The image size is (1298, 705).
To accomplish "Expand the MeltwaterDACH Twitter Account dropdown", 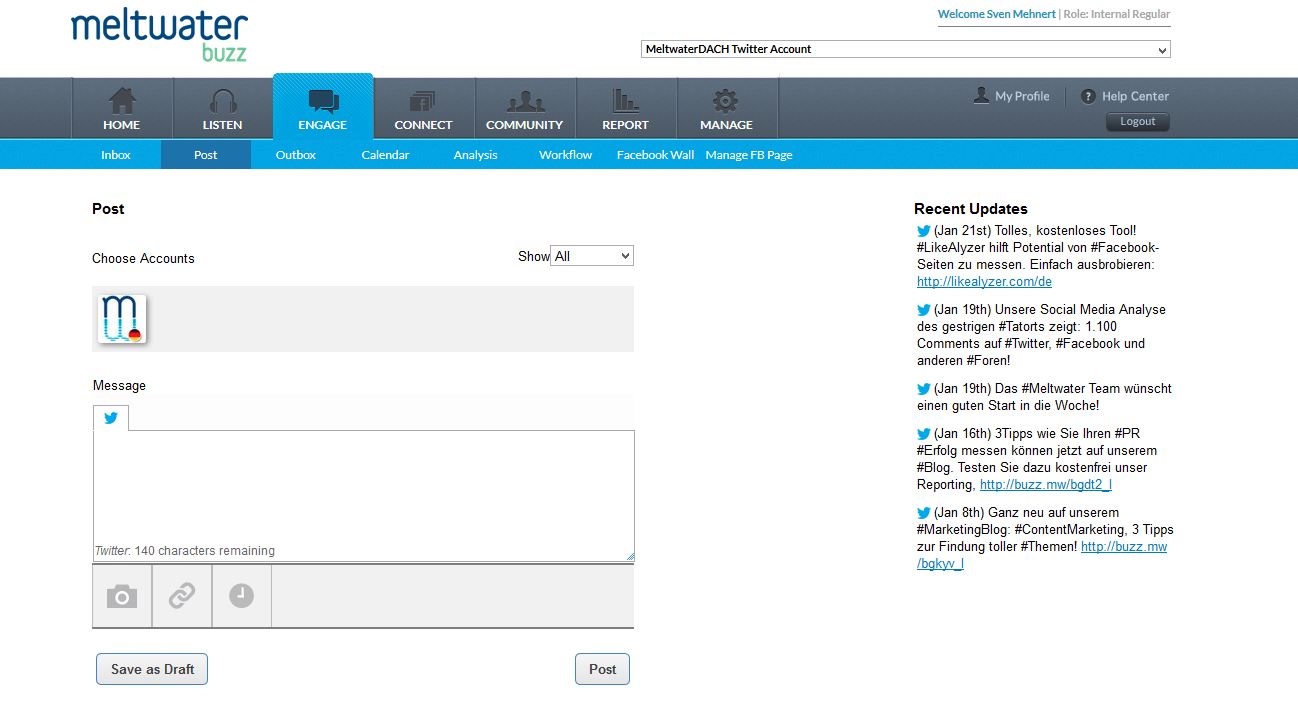I will pyautogui.click(x=905, y=49).
